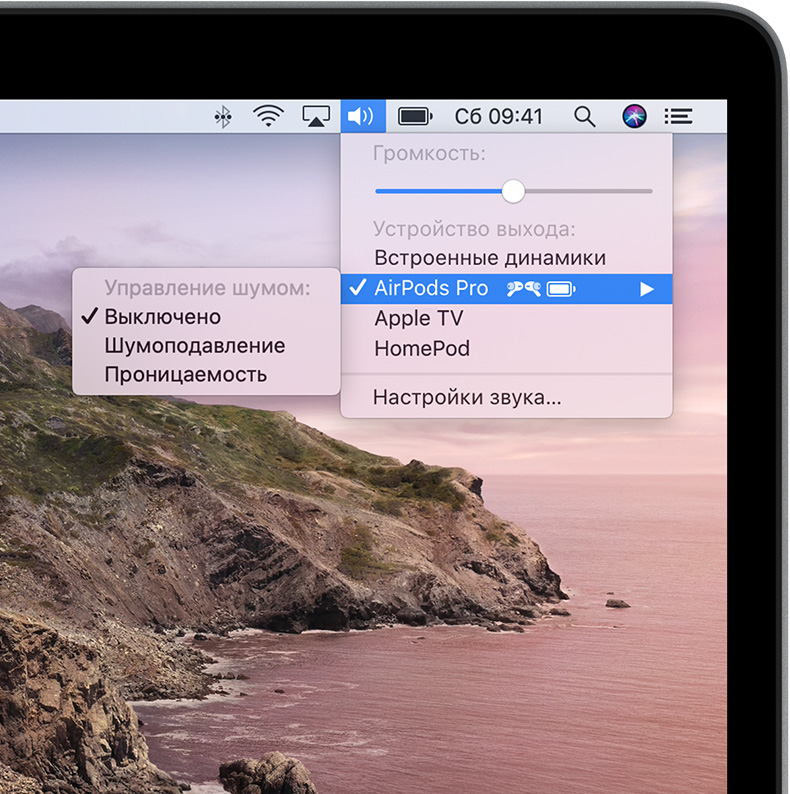
Task: Open Spotlight search magnifier
Action: (584, 116)
